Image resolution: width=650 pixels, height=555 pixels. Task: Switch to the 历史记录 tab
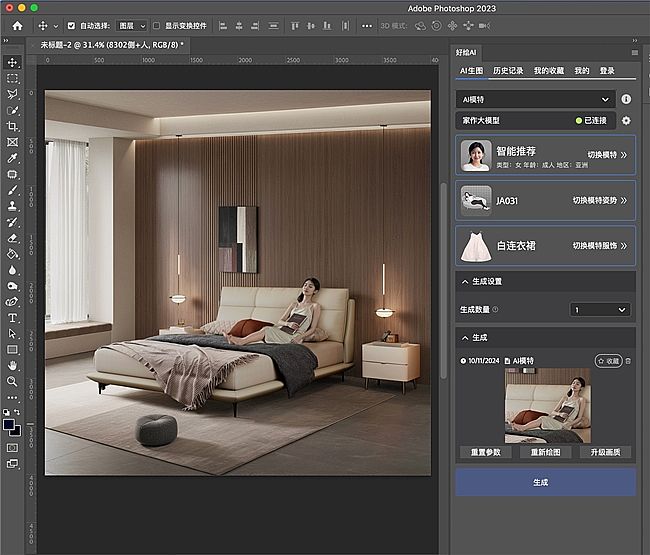click(x=508, y=71)
